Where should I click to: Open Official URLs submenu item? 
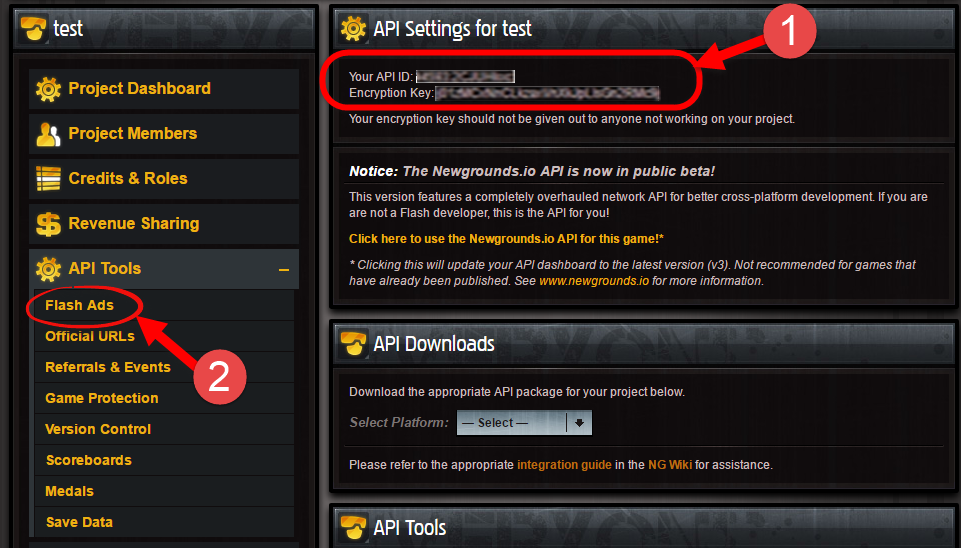pyautogui.click(x=164, y=336)
